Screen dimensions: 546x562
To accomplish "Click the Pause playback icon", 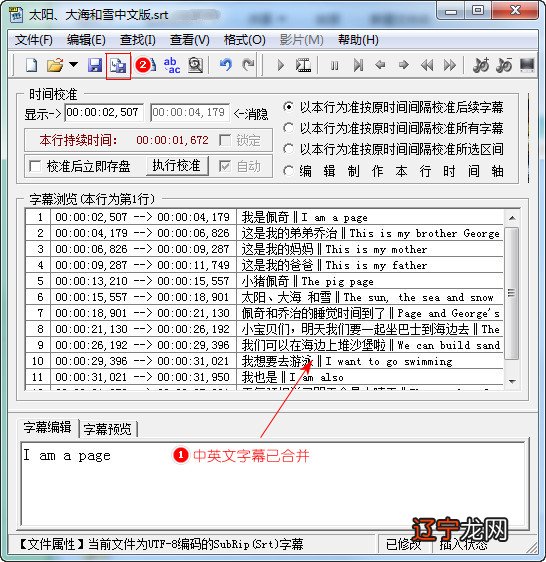I will [334, 66].
